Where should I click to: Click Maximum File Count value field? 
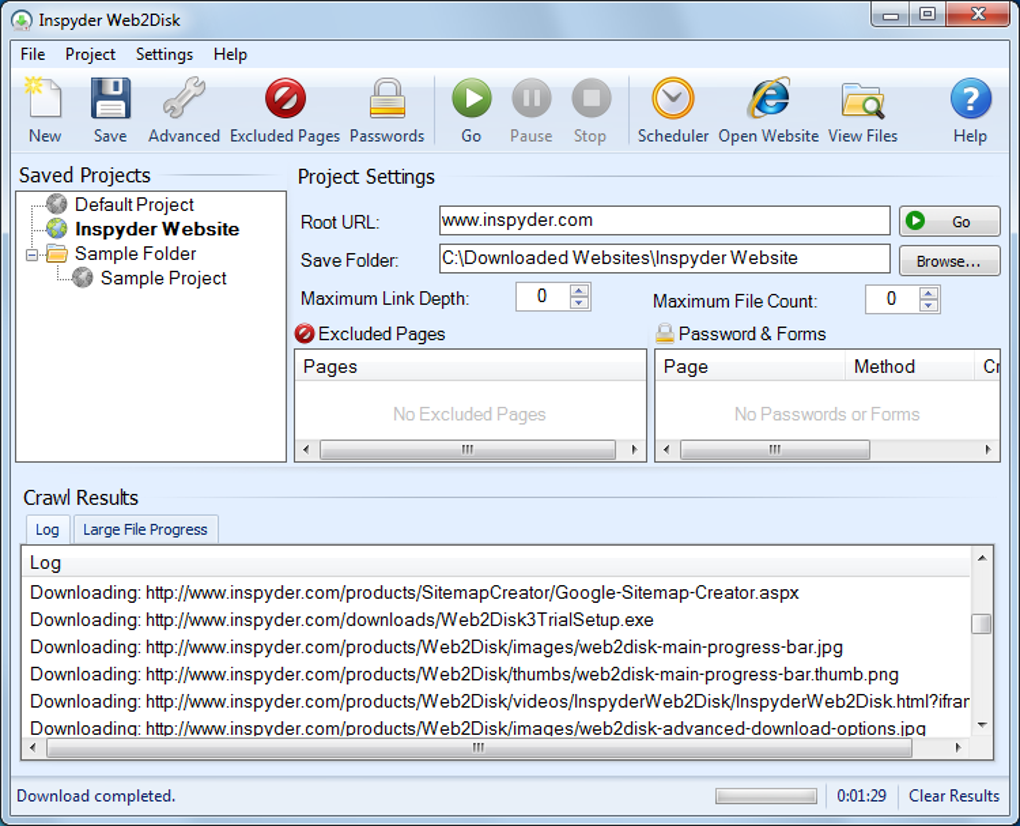pos(891,299)
